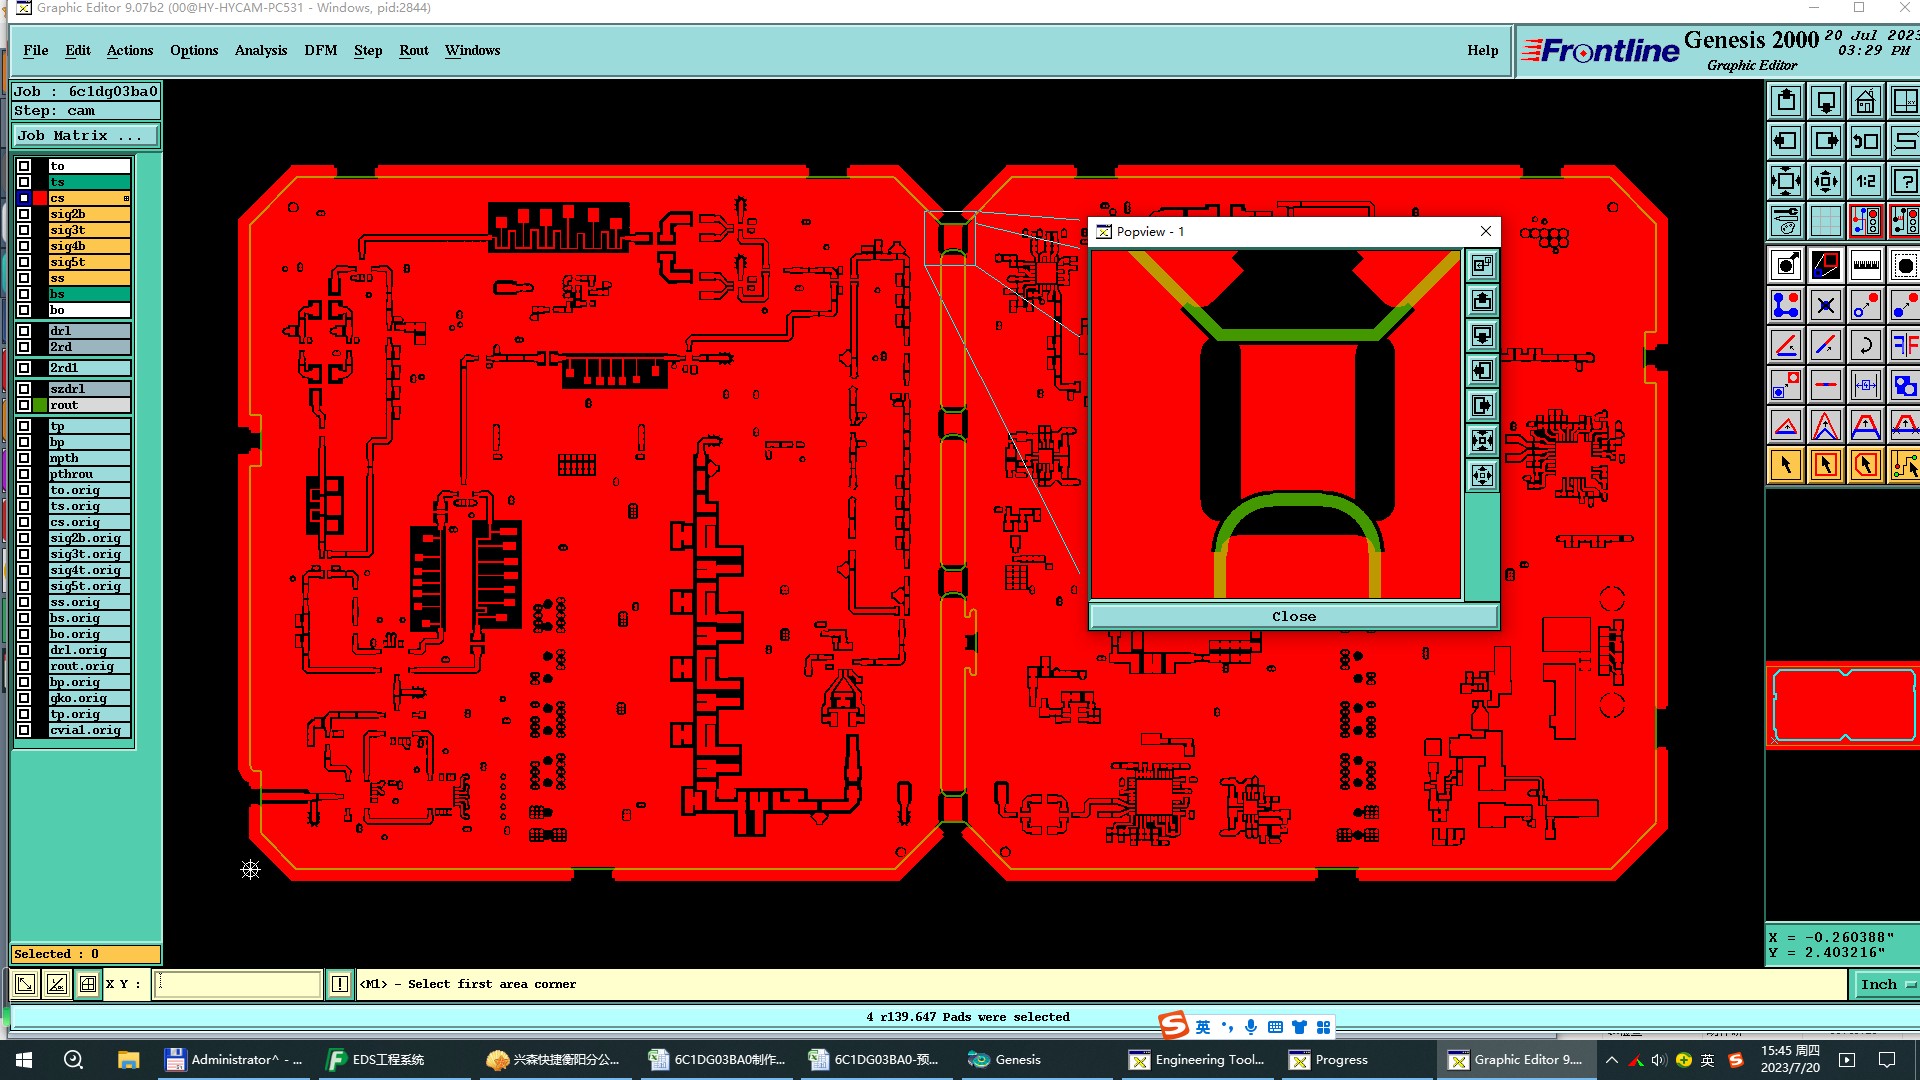This screenshot has width=1920, height=1080.
Task: Expand the cs layer marker
Action: coord(126,199)
